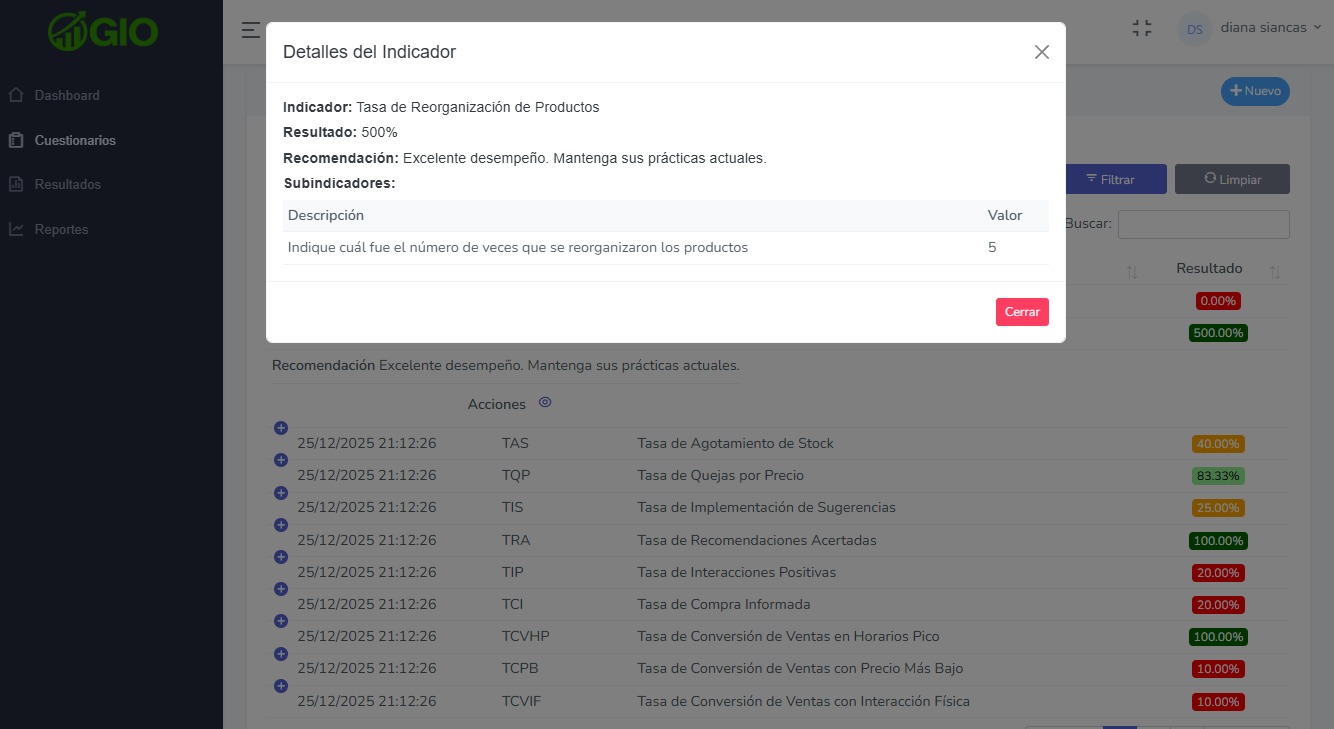Toggle visibility with the eye icon beside Acciones

tap(545, 402)
